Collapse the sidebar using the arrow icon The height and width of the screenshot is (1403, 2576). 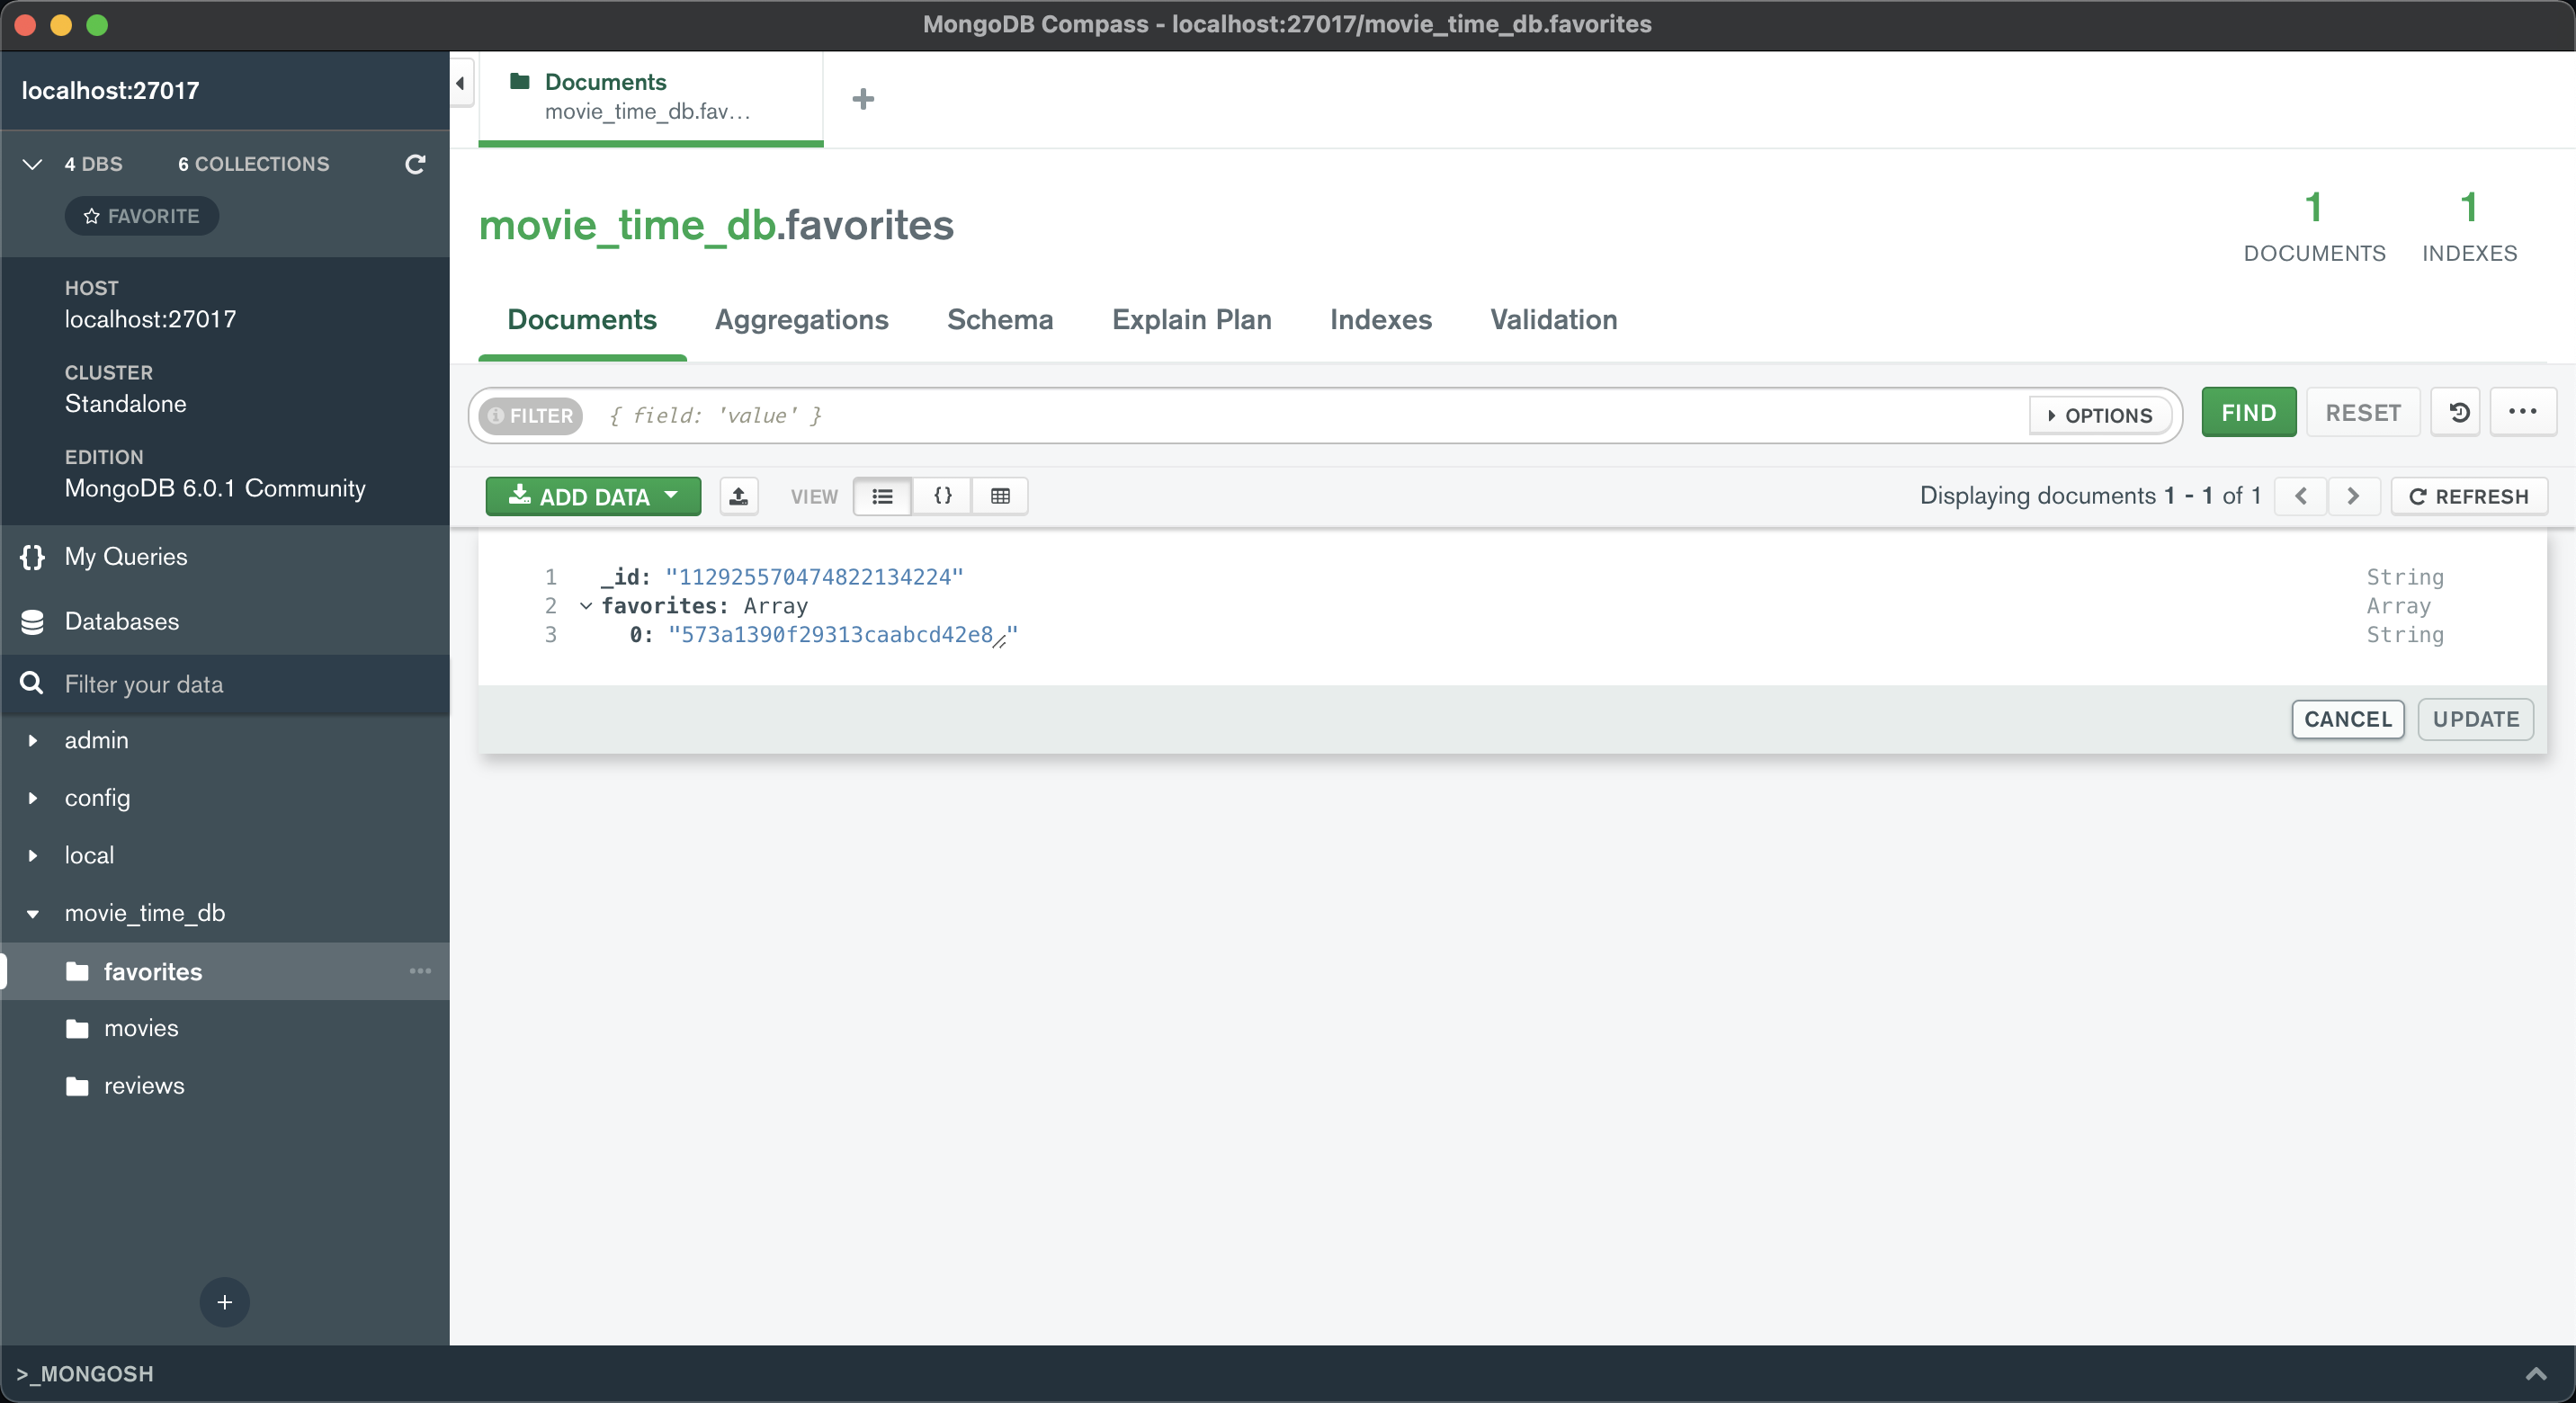tap(459, 83)
